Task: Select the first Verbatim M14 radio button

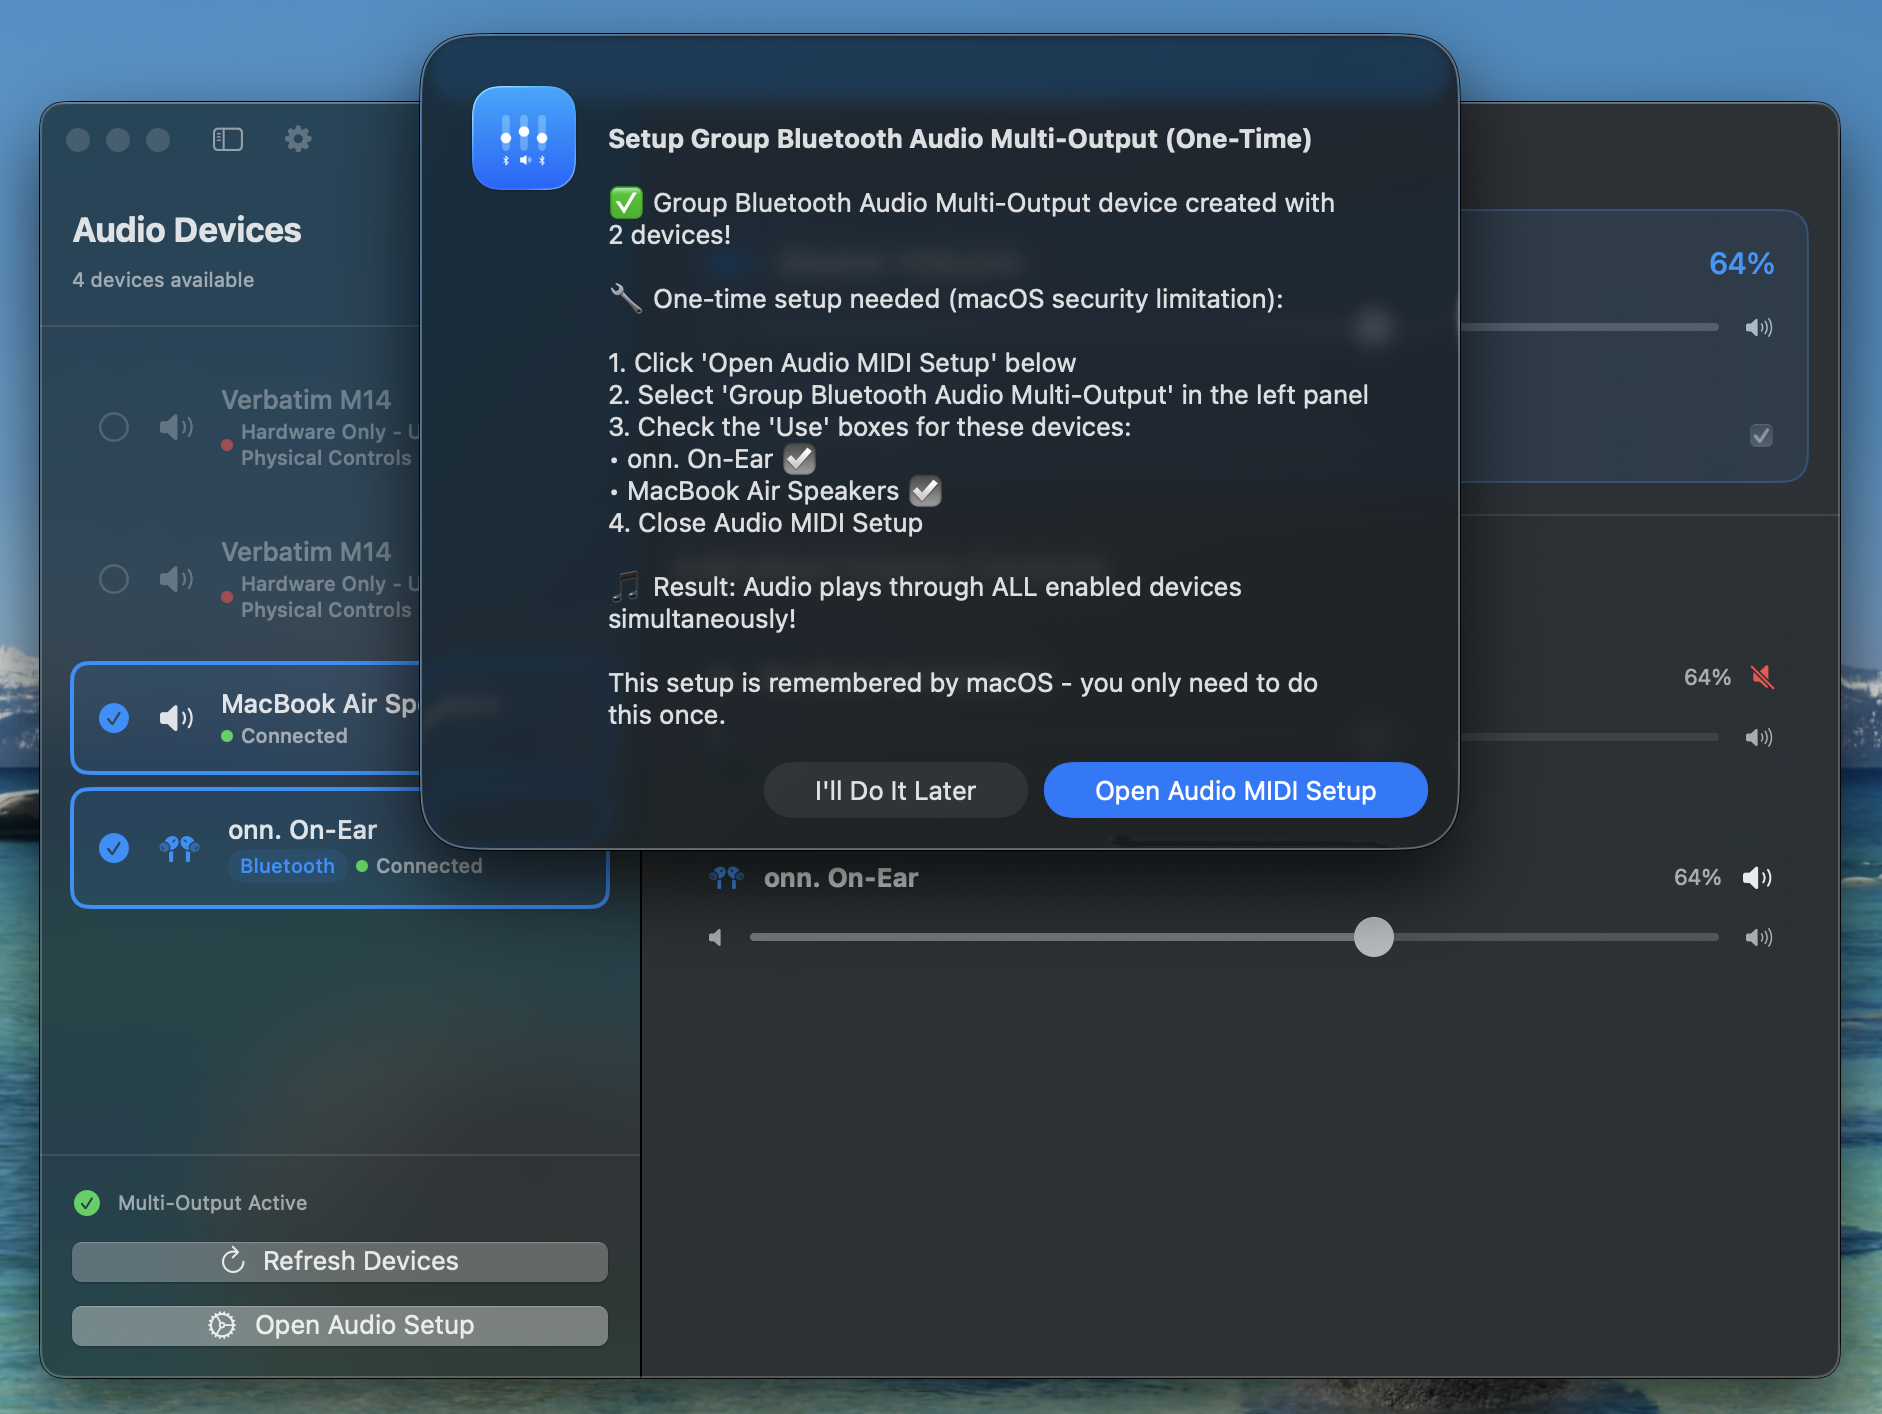Action: (x=114, y=427)
